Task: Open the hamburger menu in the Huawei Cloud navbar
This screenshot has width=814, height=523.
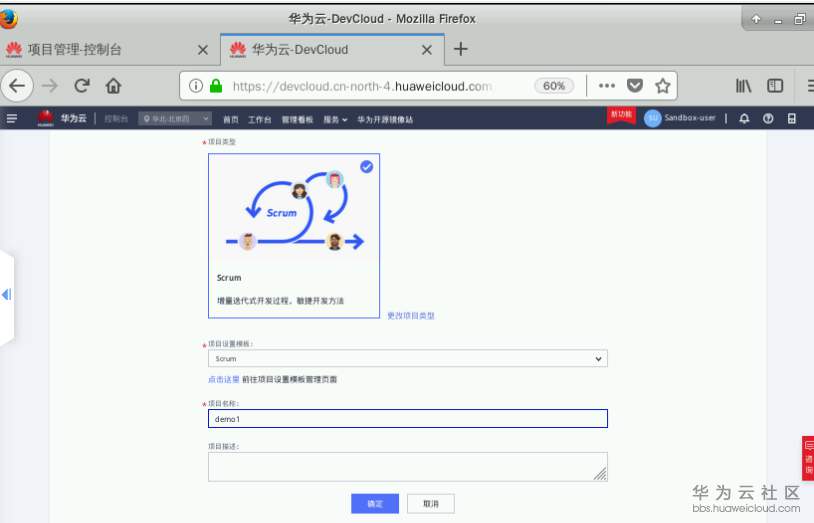Action: point(11,119)
